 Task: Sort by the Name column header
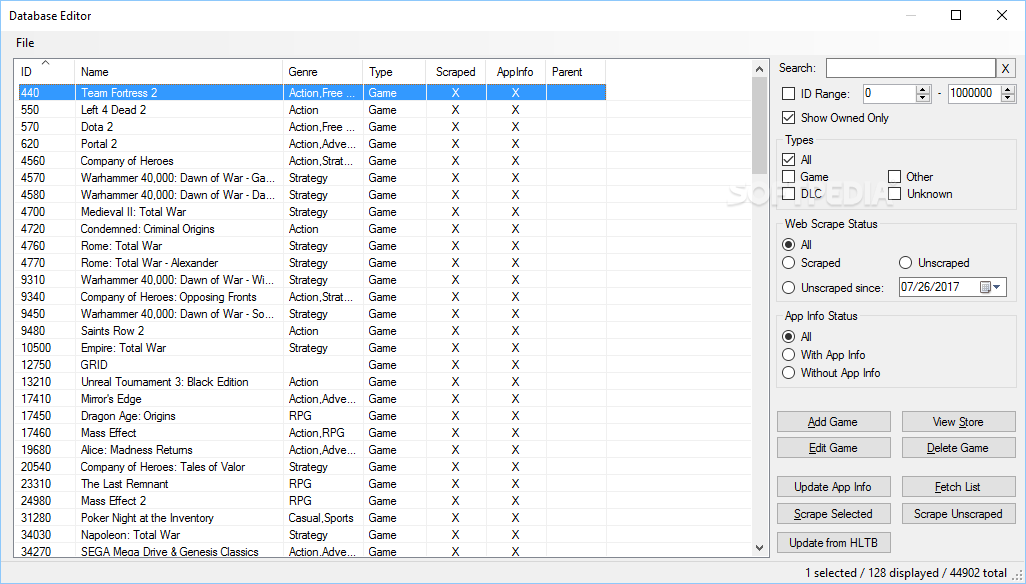179,72
